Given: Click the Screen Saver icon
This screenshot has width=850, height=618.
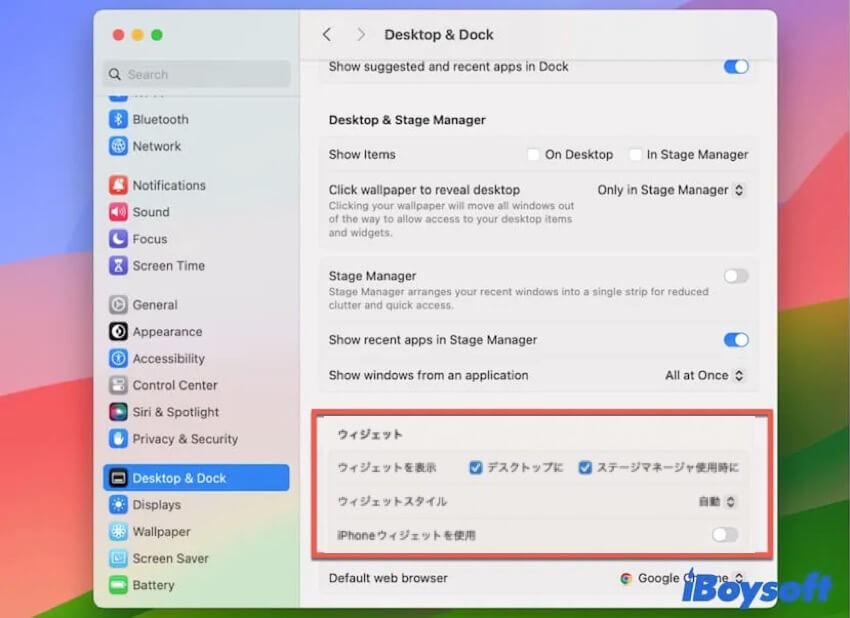Looking at the screenshot, I should coord(118,558).
